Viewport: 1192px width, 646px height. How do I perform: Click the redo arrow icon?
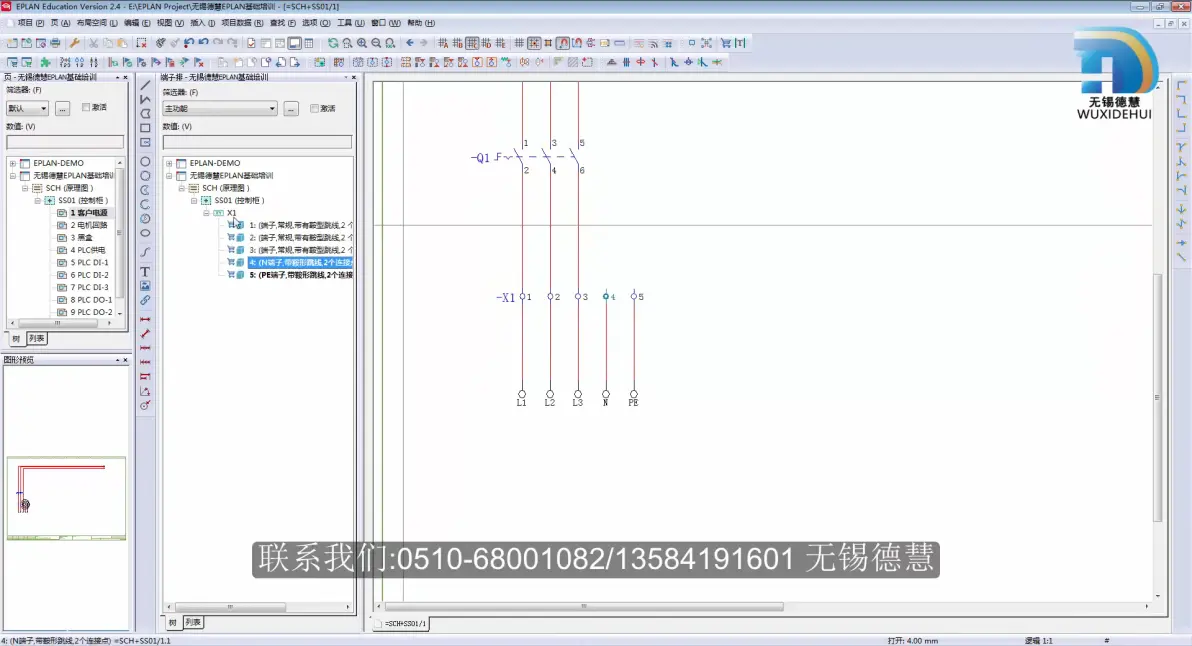tap(218, 43)
